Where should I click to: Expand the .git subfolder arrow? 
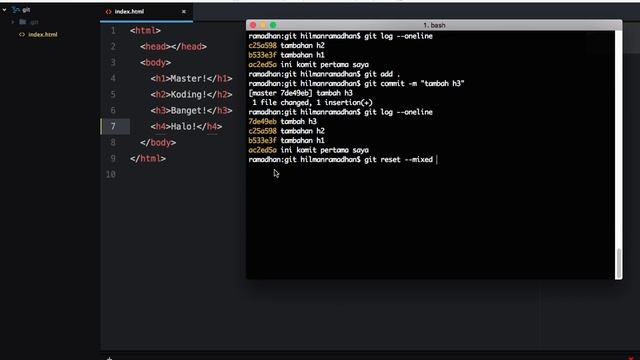(x=13, y=22)
